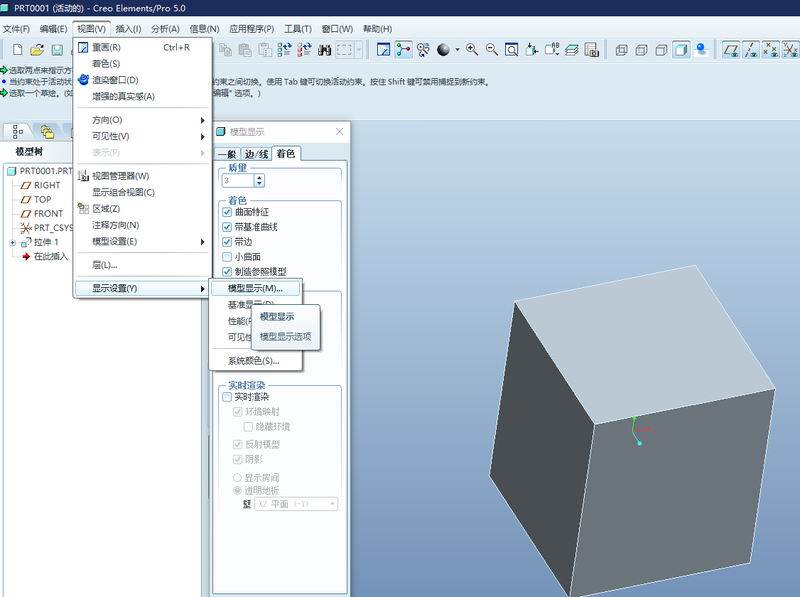Click the 质量 number input field

(238, 180)
